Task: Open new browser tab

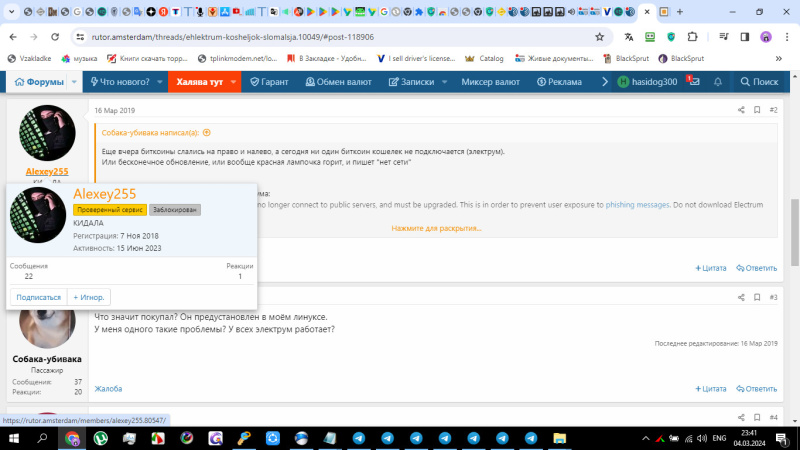Action: pos(680,11)
